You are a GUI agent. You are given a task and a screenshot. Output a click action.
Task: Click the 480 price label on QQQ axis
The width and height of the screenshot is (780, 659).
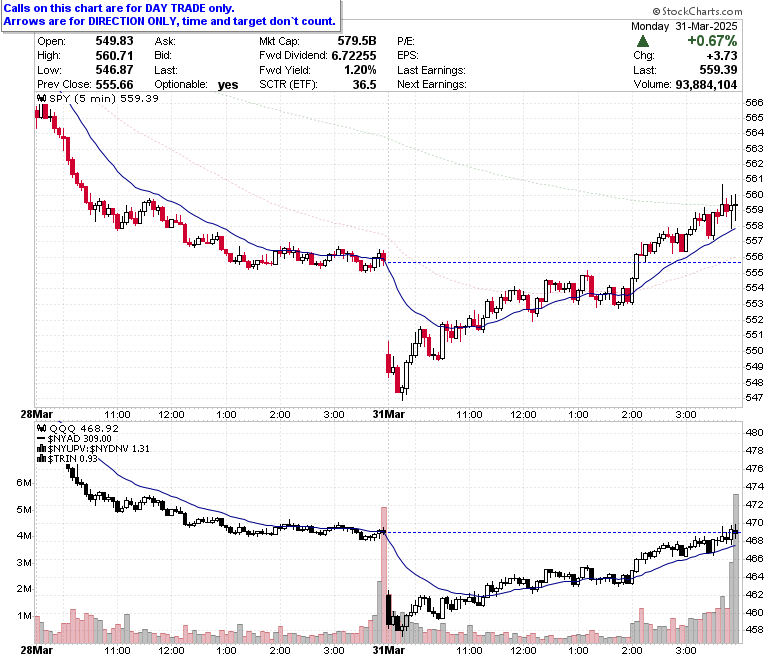coord(754,432)
